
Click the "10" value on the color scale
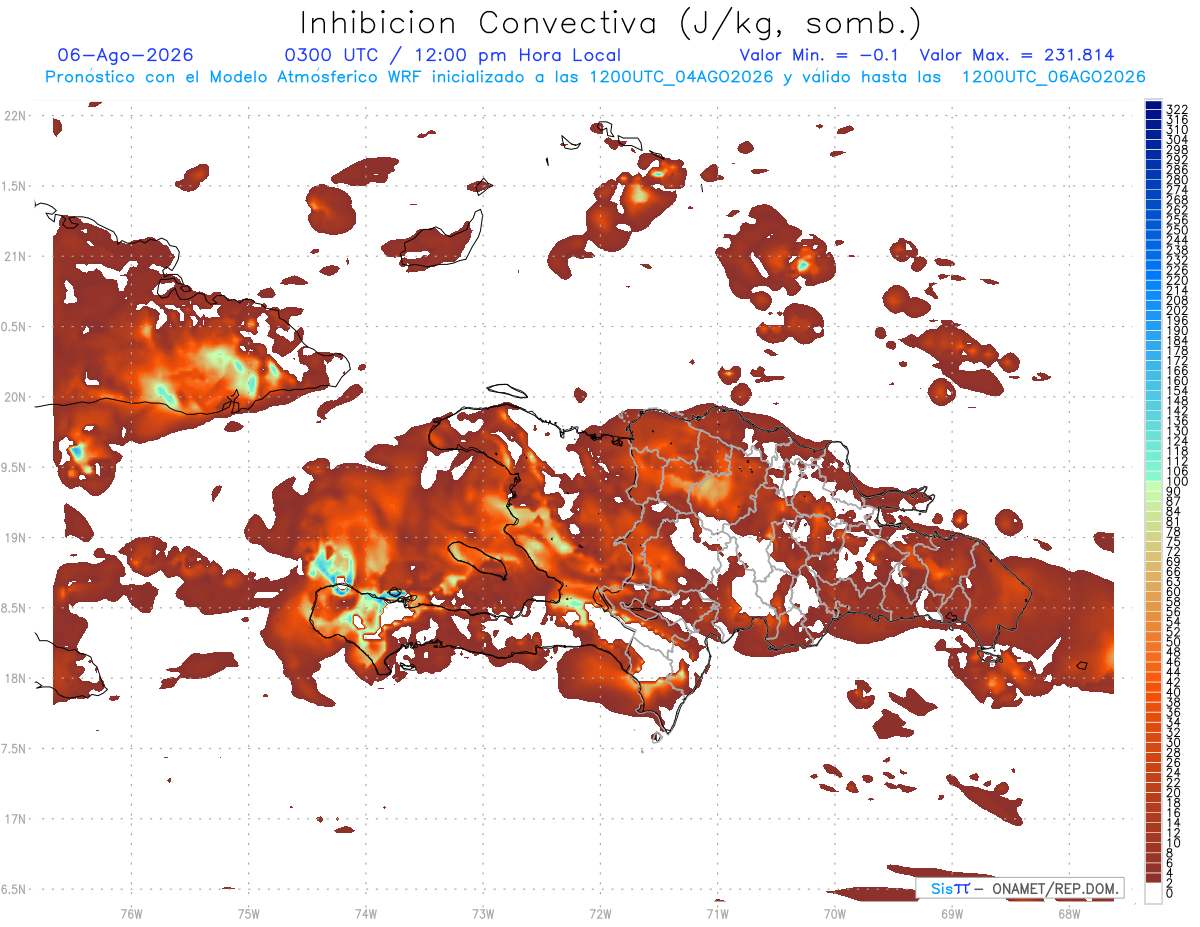pyautogui.click(x=1174, y=843)
